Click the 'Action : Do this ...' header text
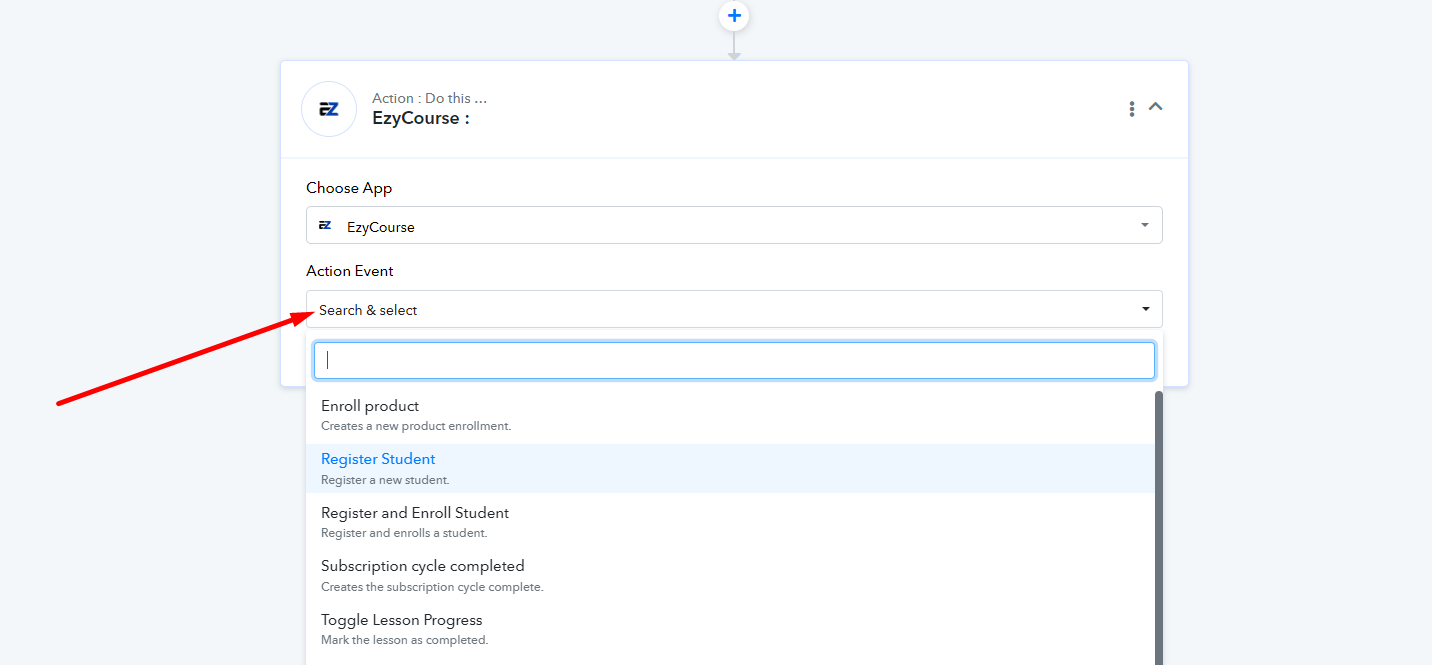The image size is (1432, 665). 429,98
